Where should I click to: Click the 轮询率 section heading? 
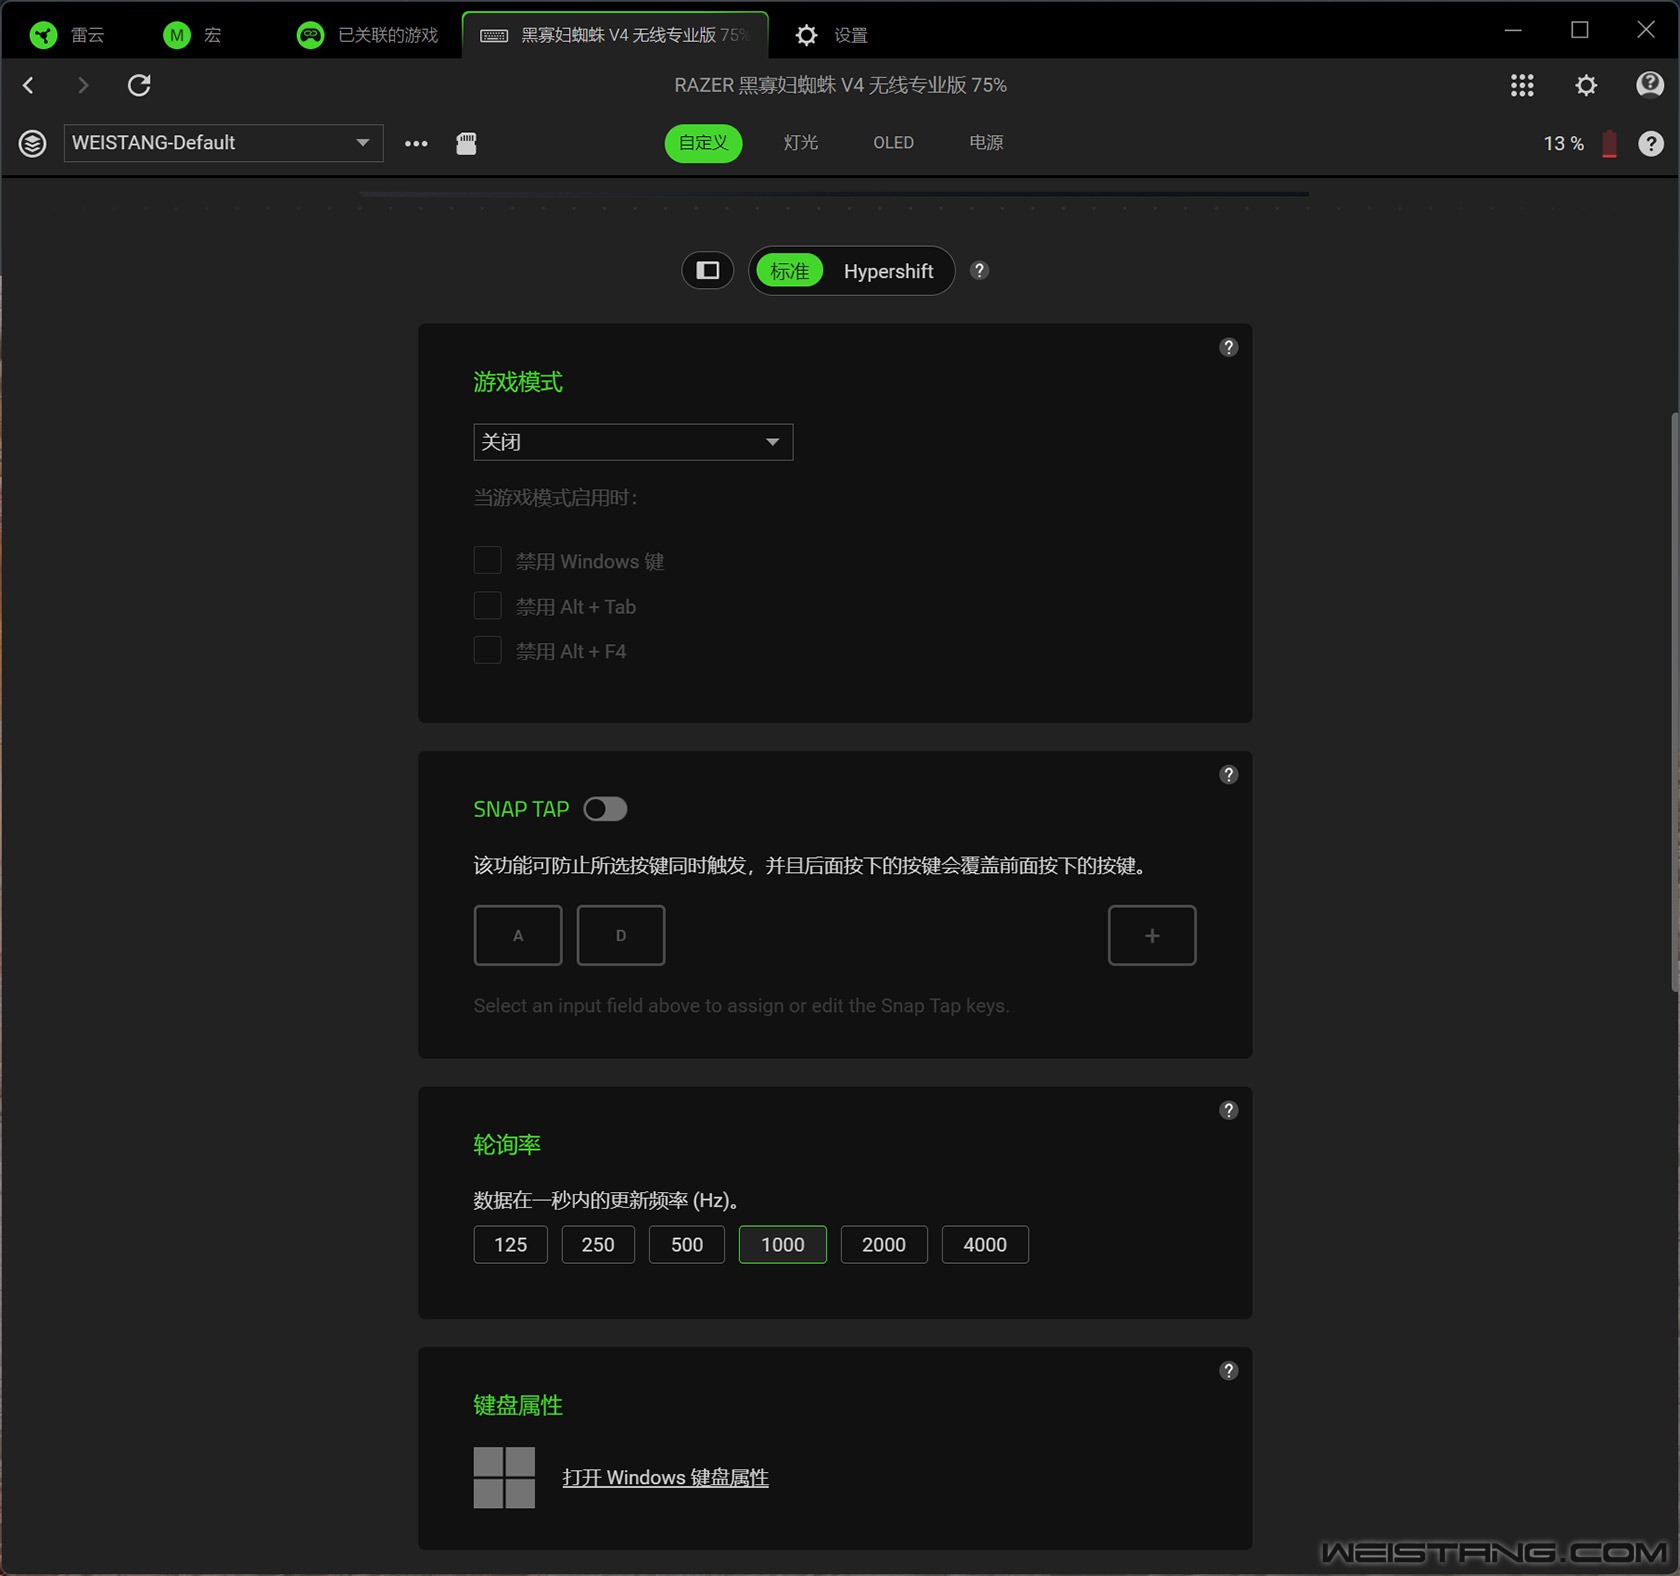point(507,1145)
